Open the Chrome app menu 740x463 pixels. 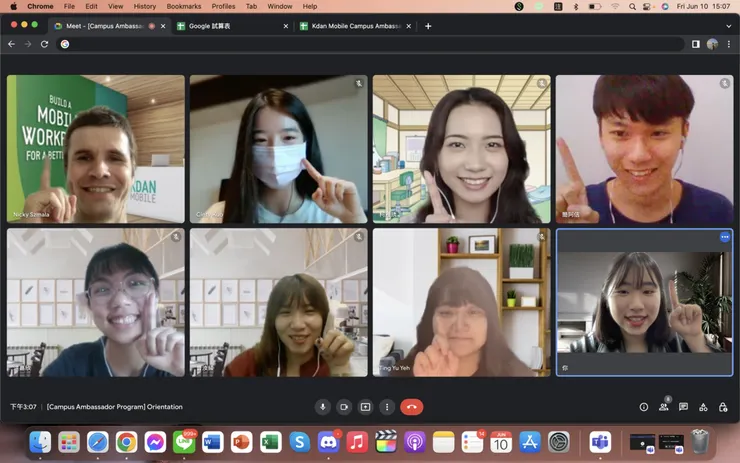point(40,6)
